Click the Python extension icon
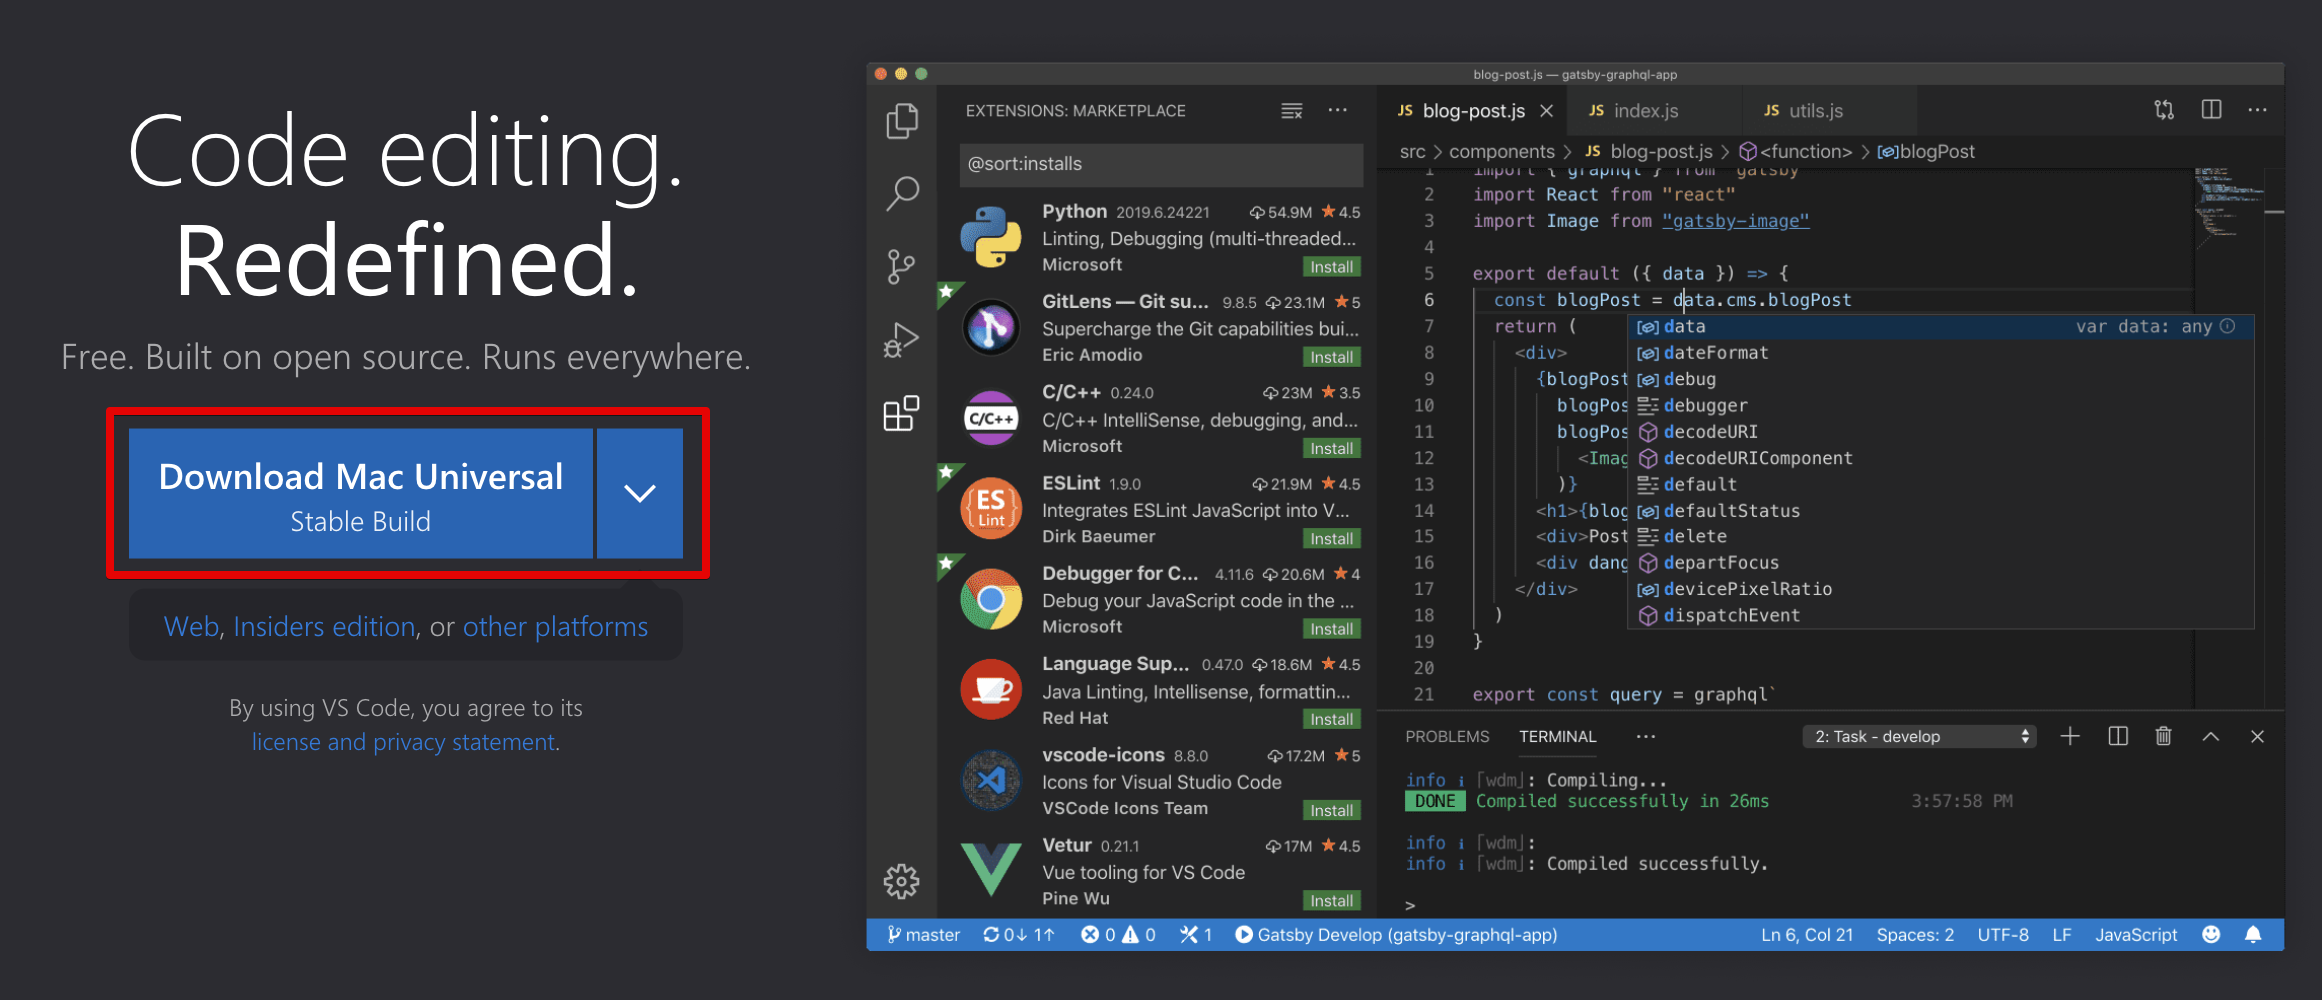The height and width of the screenshot is (1000, 2322). pyautogui.click(x=990, y=237)
